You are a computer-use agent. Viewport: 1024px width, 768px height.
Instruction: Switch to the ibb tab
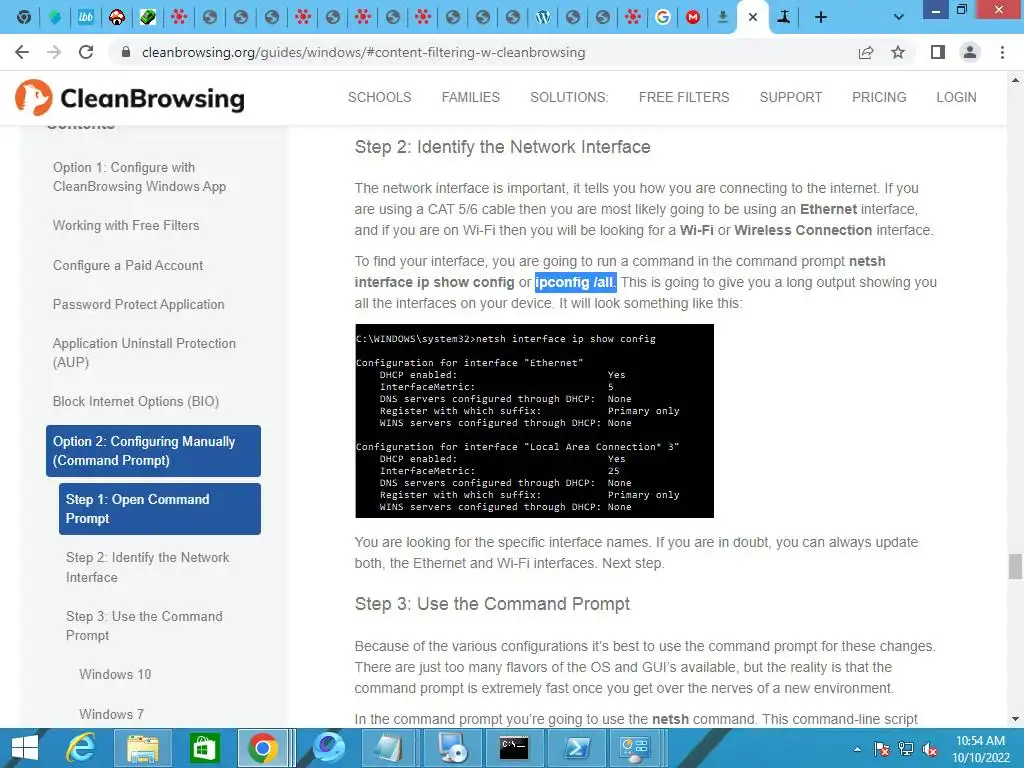coord(86,17)
